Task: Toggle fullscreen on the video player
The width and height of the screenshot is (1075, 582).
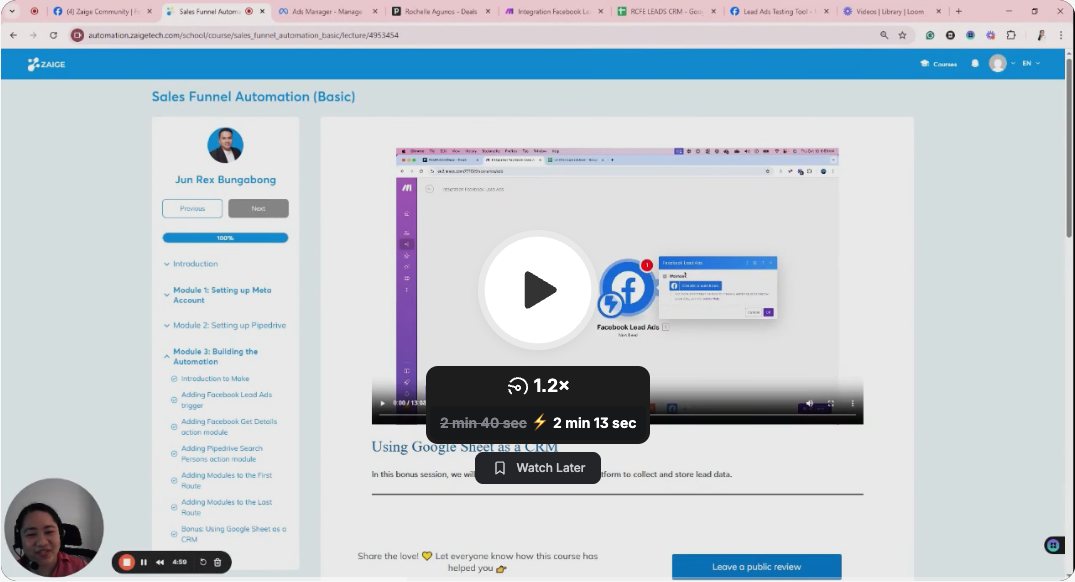Action: click(831, 403)
